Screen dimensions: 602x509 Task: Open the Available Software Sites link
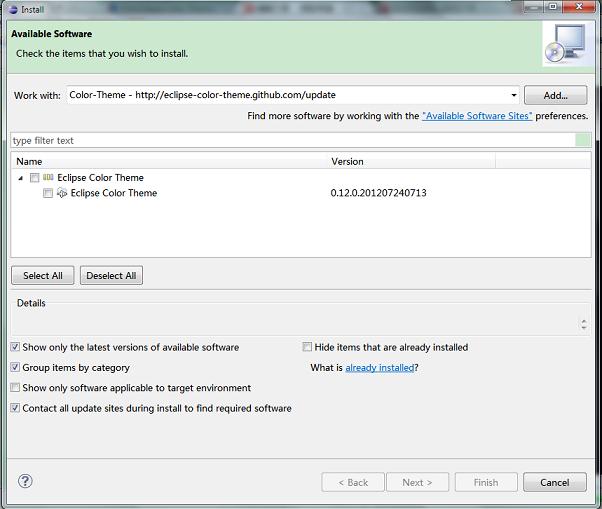[477, 116]
